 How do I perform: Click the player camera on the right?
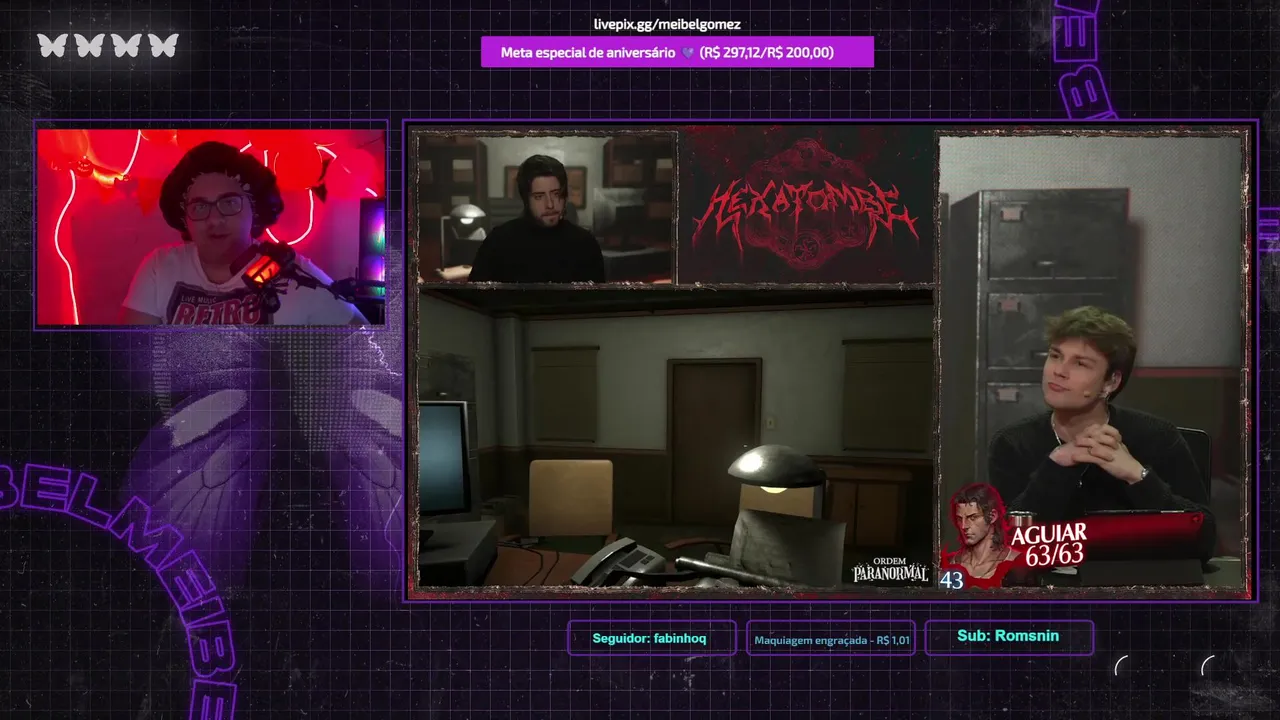[x=1091, y=360]
